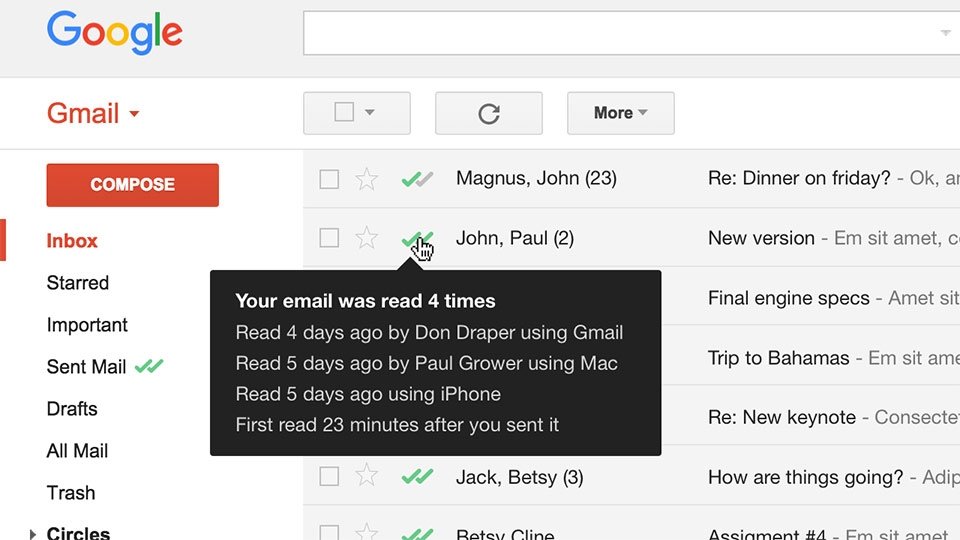Screen dimensions: 960x540
Task: Open the Trip to Bahamas email
Action: click(x=779, y=358)
